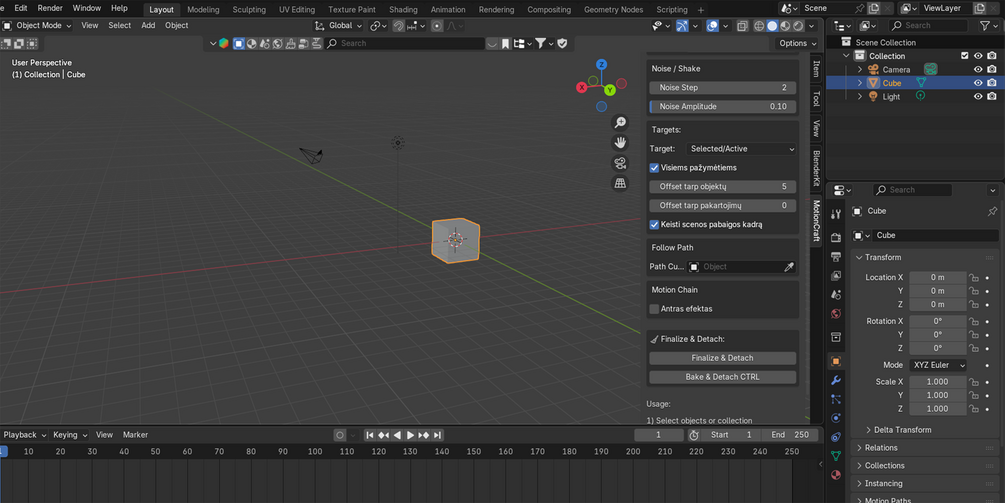Click Bake & Detach CTRL button

pos(722,377)
